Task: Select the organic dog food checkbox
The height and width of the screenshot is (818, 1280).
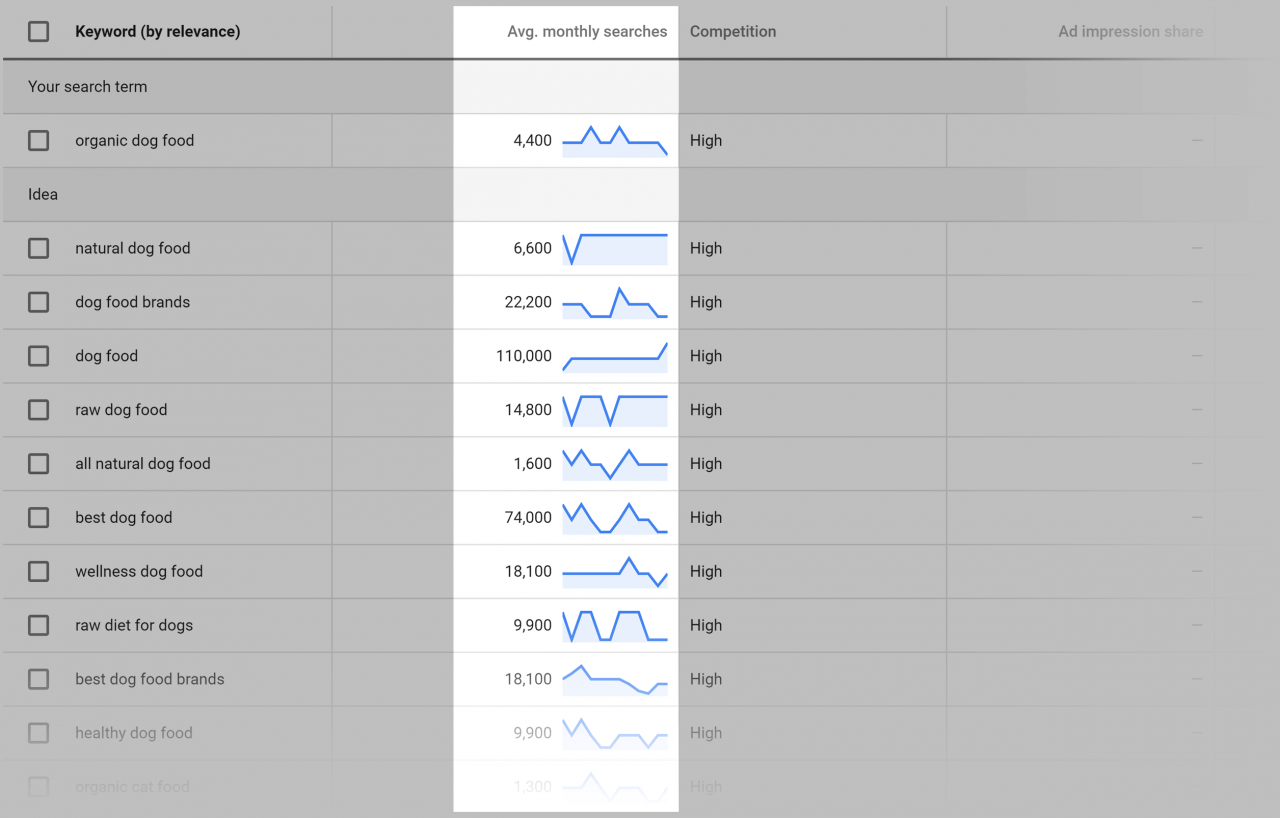Action: coord(38,141)
